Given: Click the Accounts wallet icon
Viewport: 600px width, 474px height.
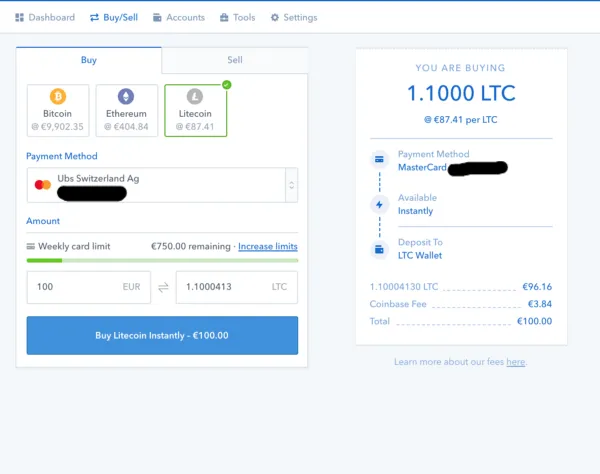Looking at the screenshot, I should click(x=157, y=18).
